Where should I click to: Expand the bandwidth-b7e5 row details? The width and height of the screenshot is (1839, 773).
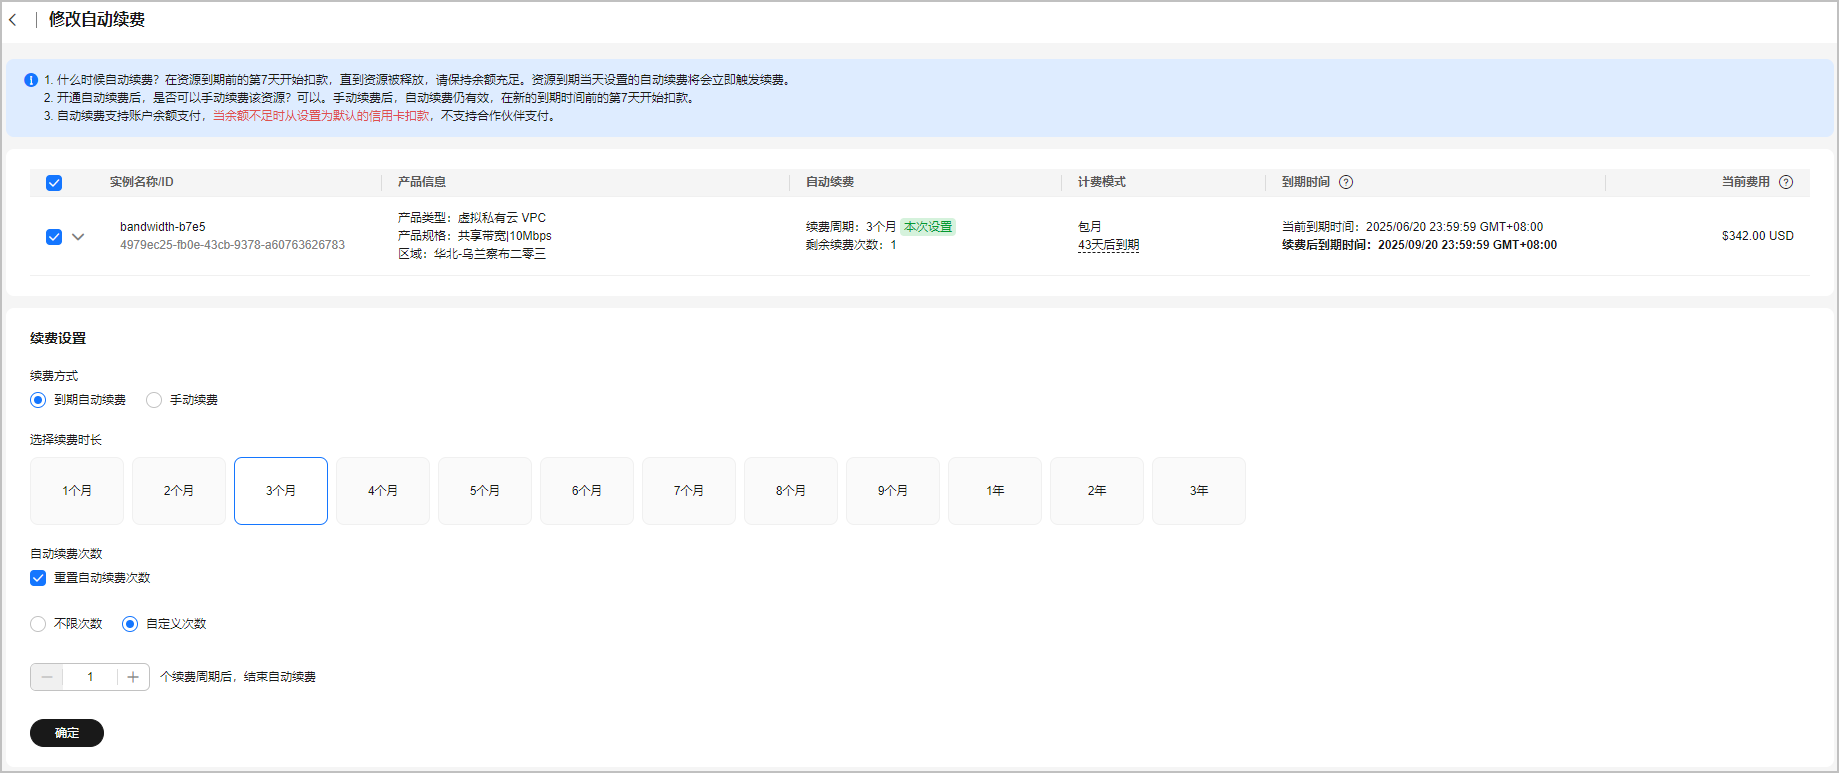pyautogui.click(x=78, y=237)
